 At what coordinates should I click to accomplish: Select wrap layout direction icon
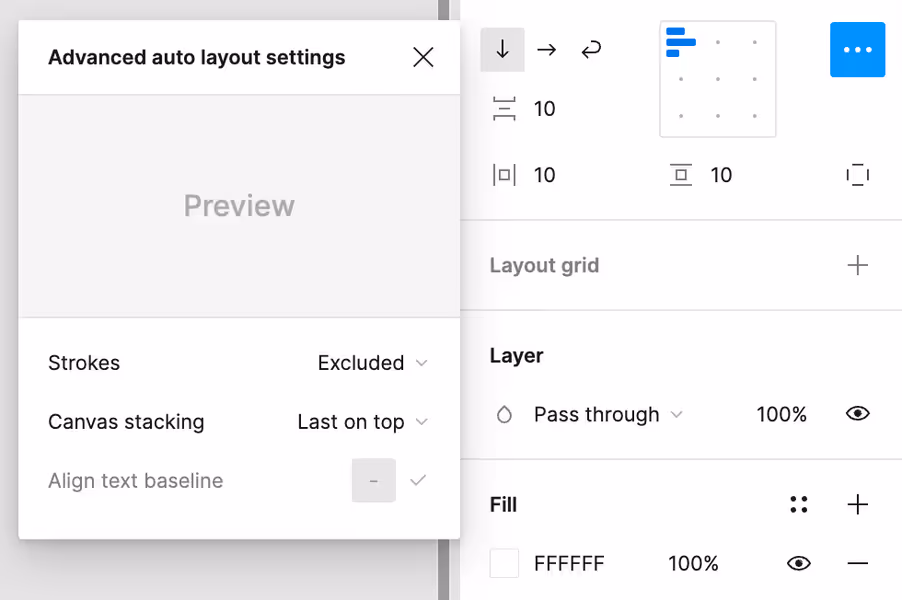(591, 49)
